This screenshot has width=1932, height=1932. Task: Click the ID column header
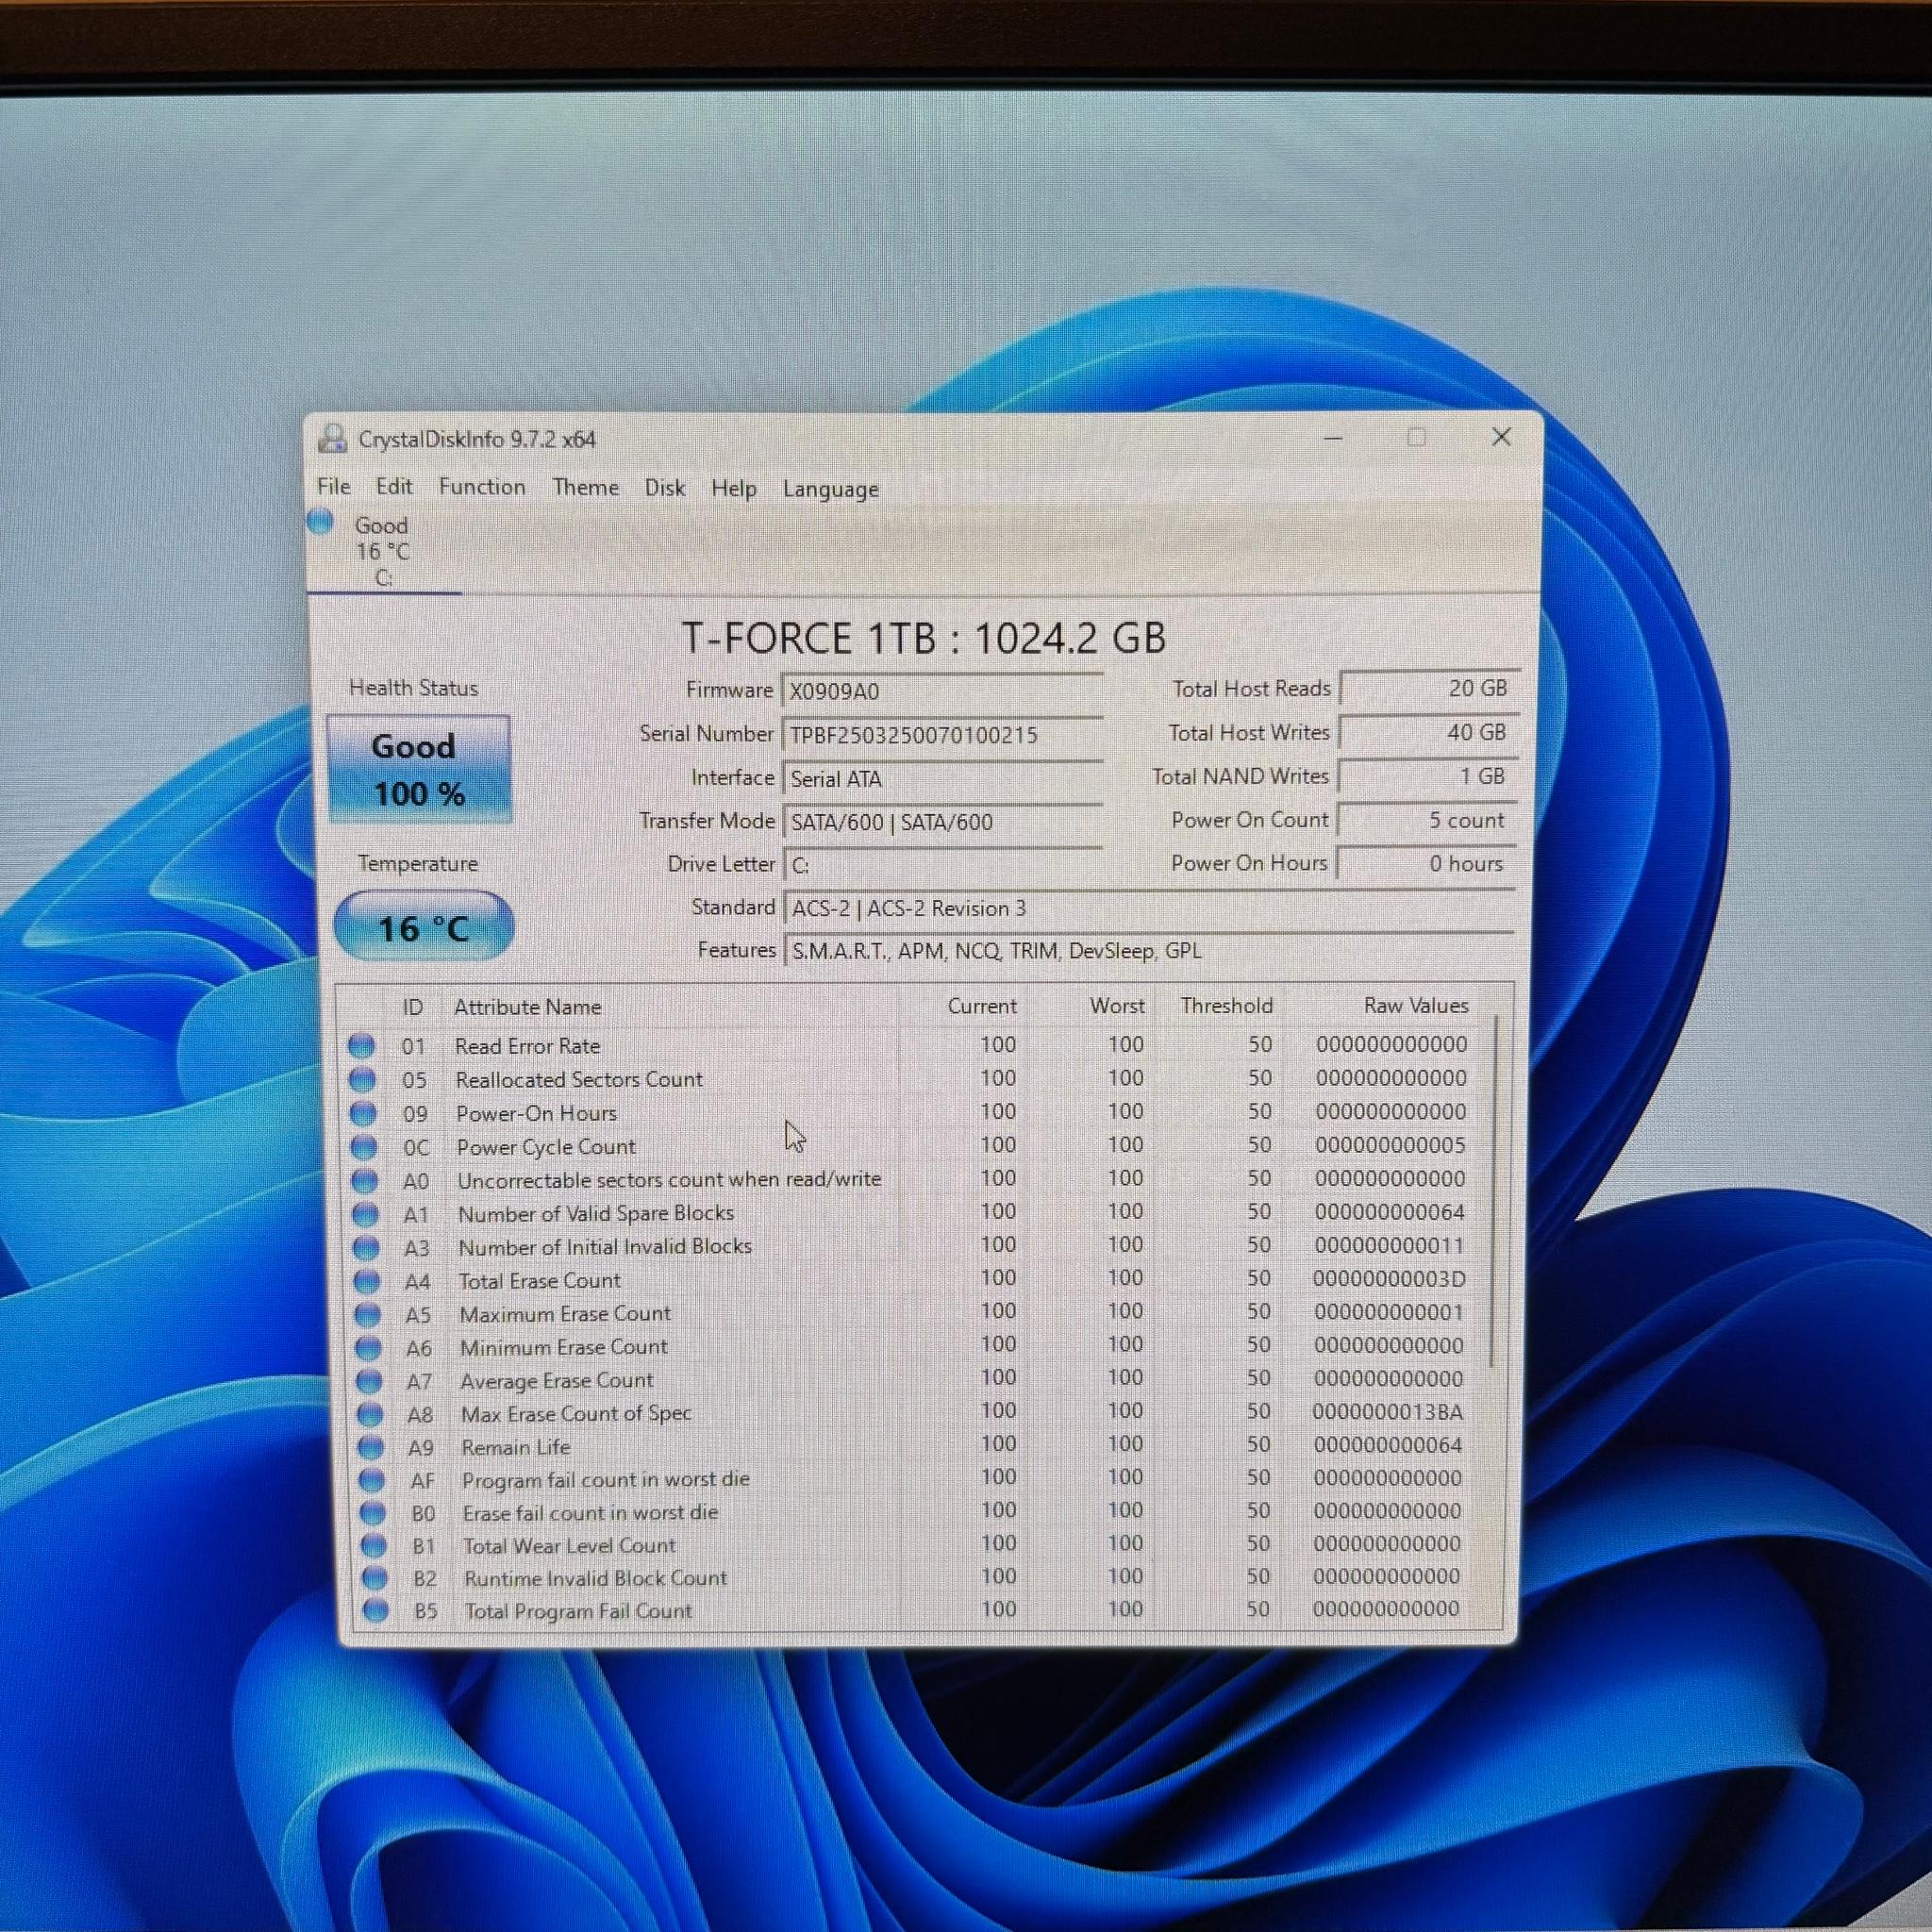(413, 1007)
